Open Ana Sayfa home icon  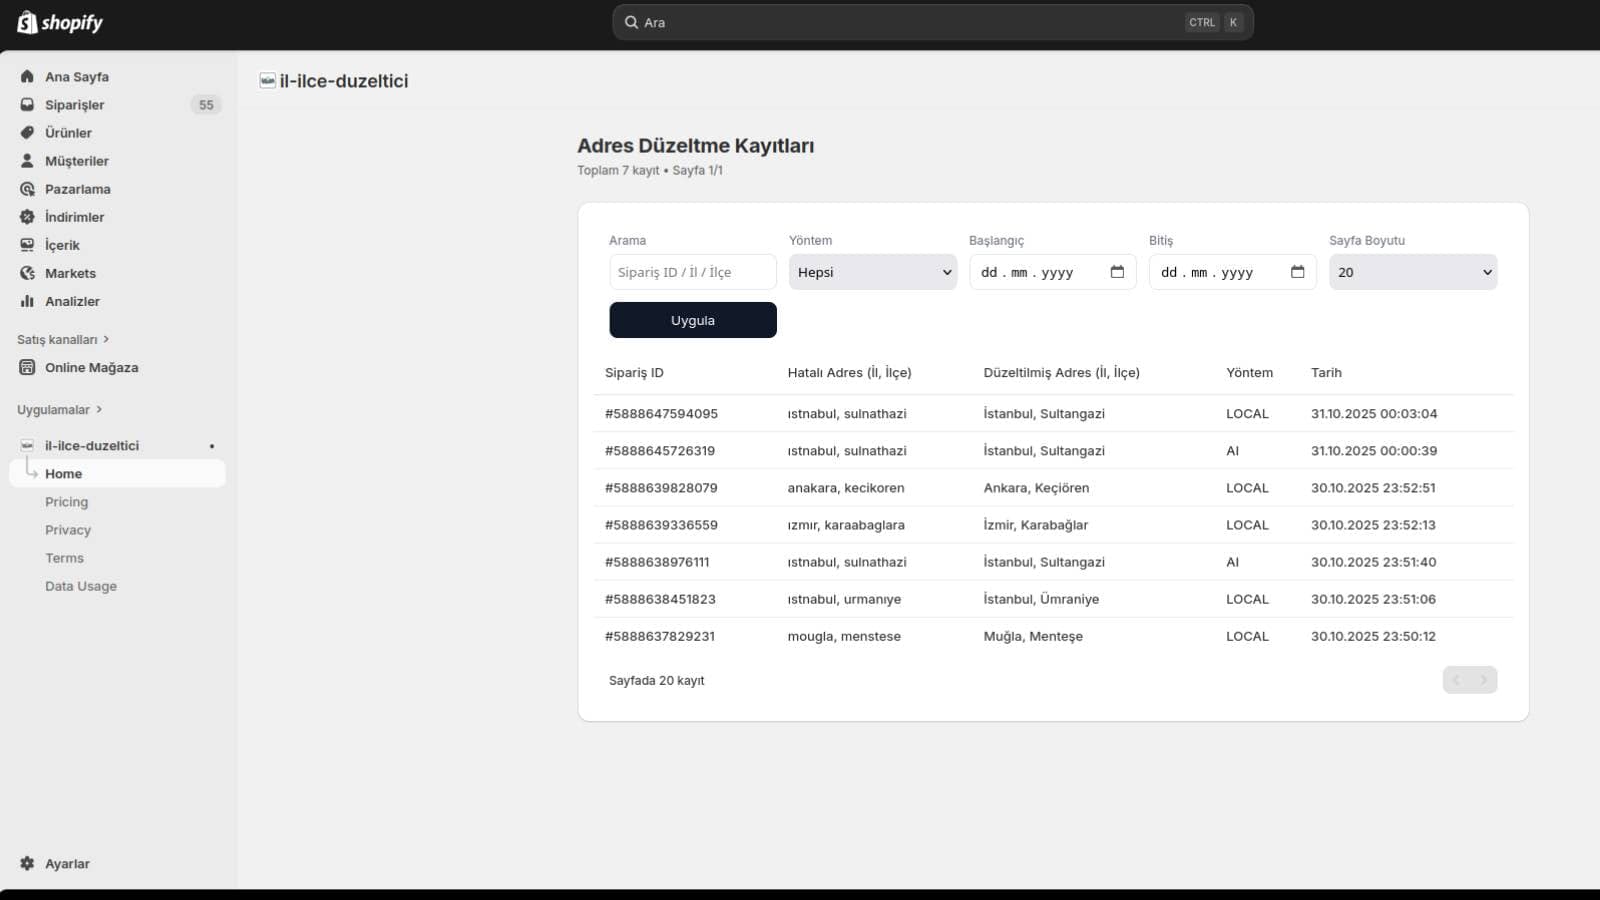pyautogui.click(x=27, y=76)
